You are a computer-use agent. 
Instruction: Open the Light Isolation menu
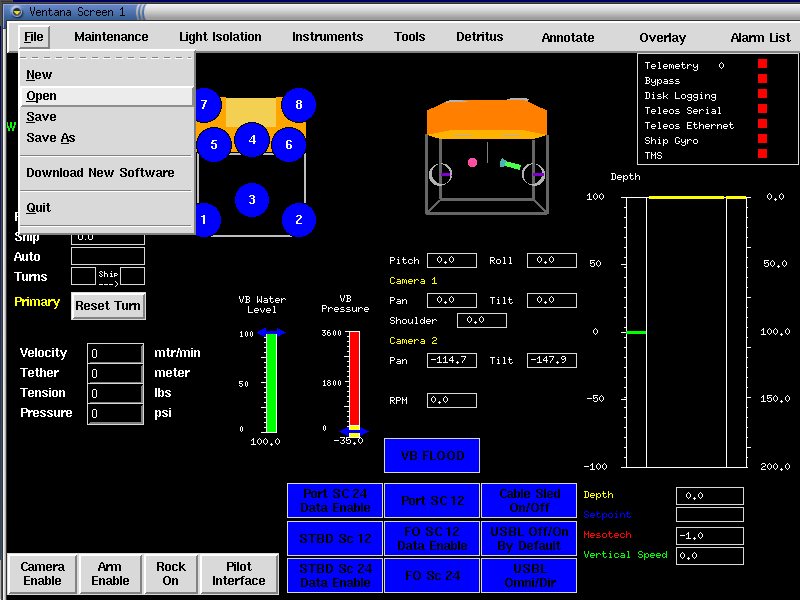click(220, 37)
